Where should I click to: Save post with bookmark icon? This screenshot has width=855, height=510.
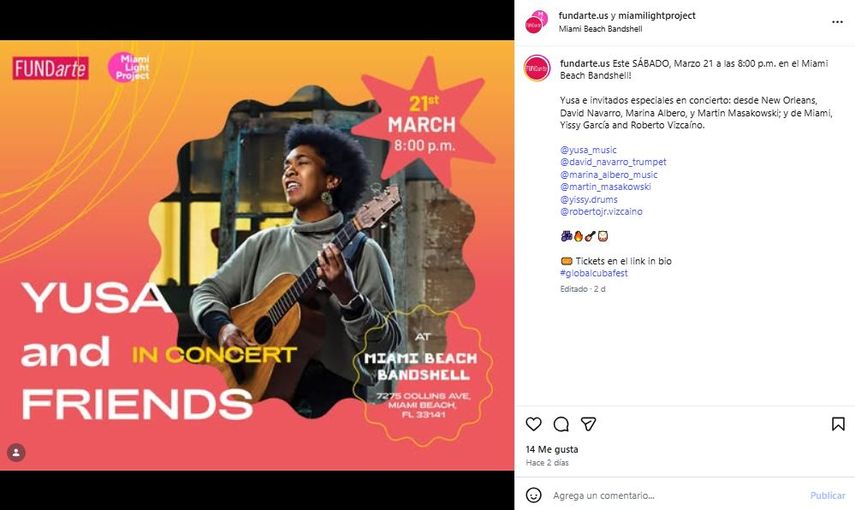838,424
